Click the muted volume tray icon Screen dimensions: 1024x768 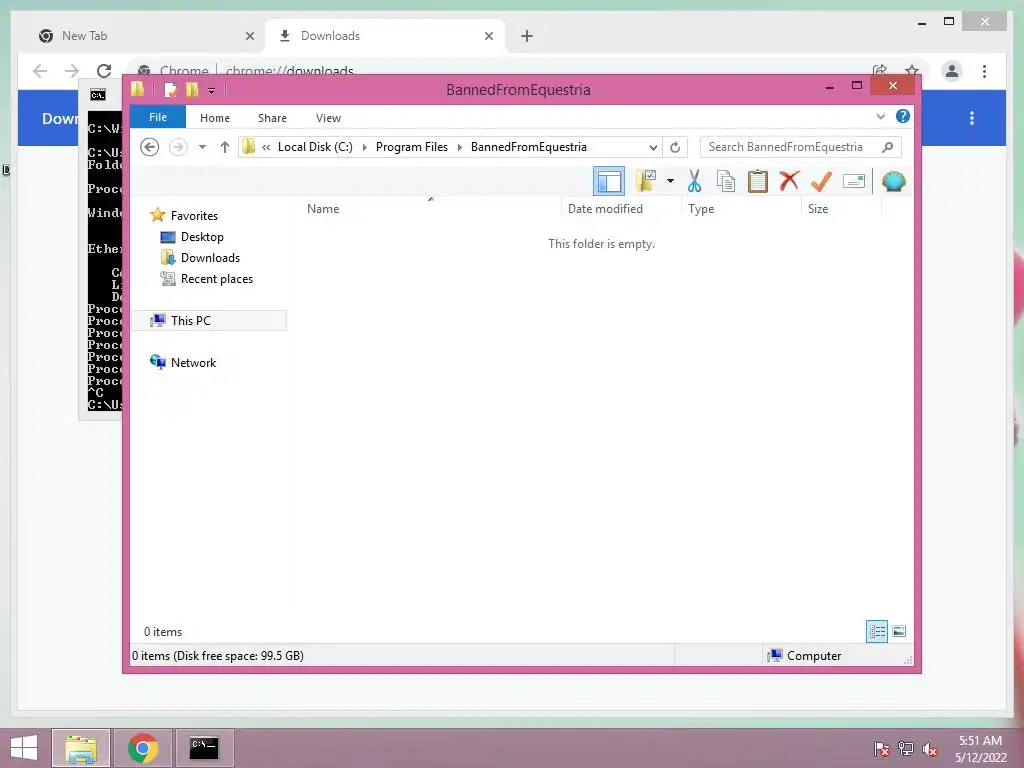point(930,749)
